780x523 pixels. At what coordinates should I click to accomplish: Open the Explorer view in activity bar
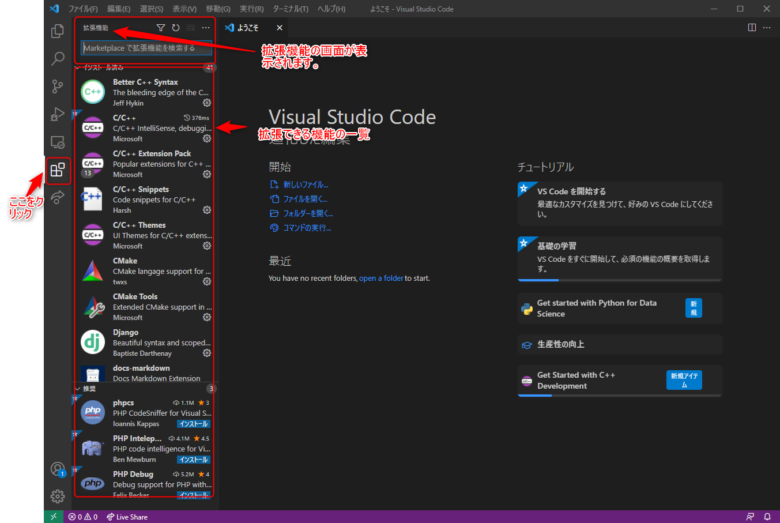pos(57,31)
